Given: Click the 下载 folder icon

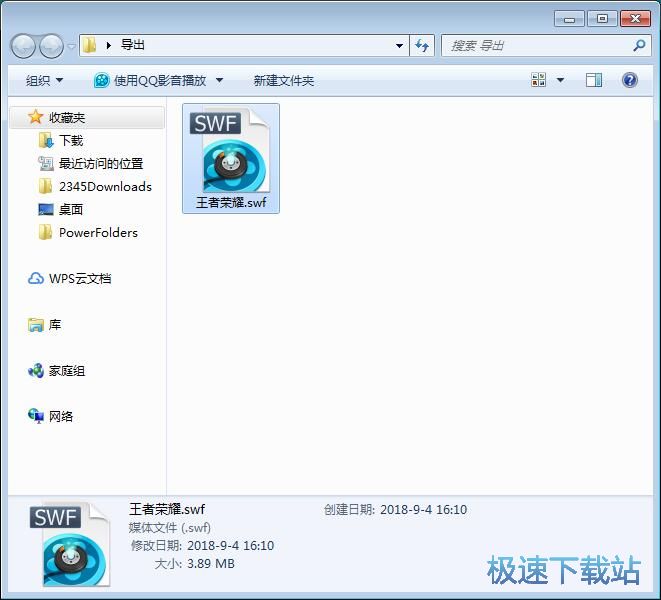Looking at the screenshot, I should click(x=46, y=140).
